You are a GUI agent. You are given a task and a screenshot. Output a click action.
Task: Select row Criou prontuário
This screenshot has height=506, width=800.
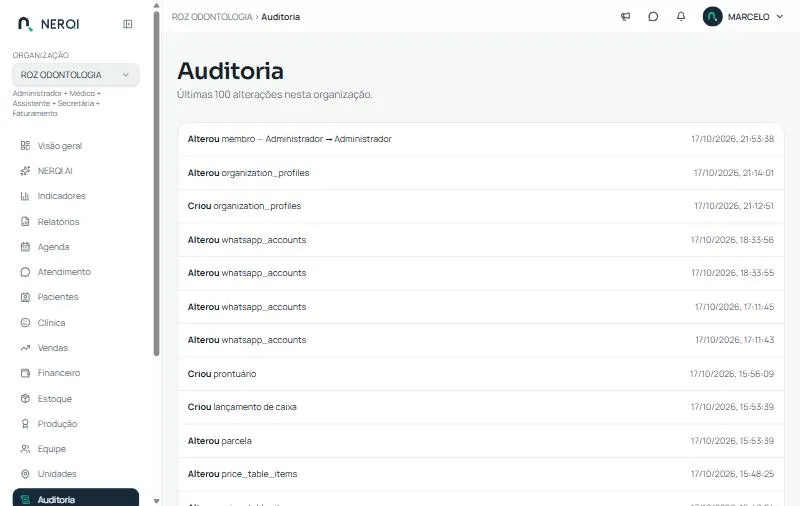click(x=481, y=374)
